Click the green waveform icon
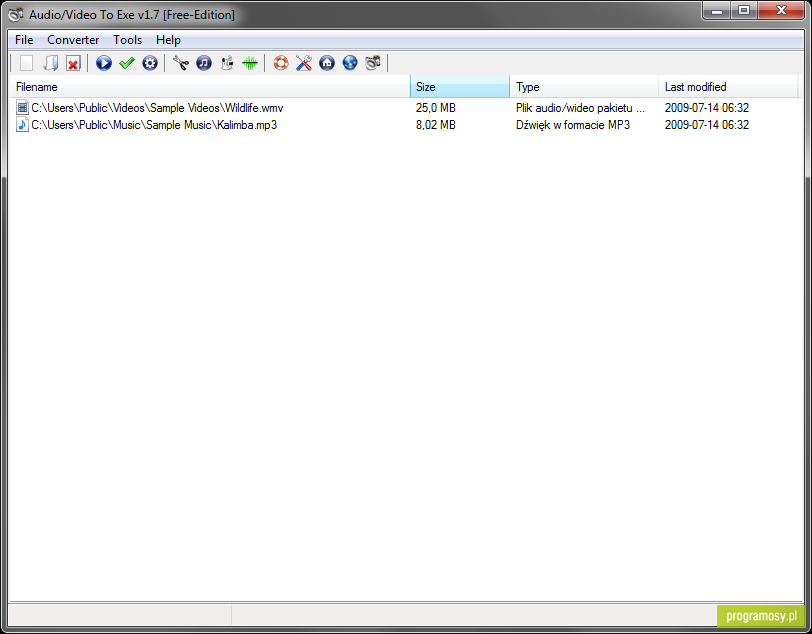 pyautogui.click(x=250, y=63)
